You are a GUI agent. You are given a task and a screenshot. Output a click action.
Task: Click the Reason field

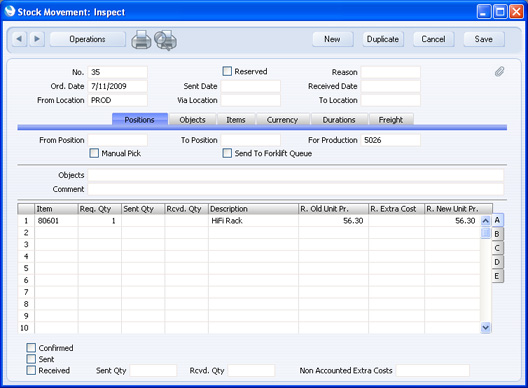391,72
